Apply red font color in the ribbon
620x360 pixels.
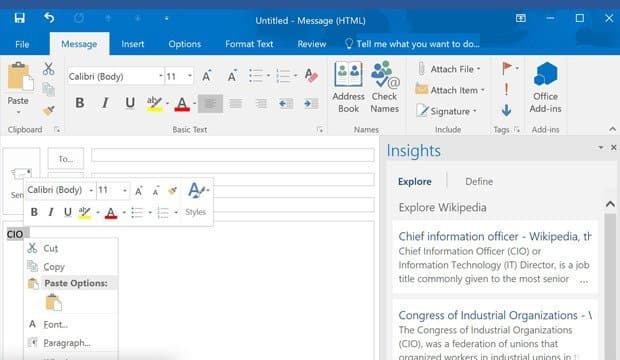click(x=182, y=104)
